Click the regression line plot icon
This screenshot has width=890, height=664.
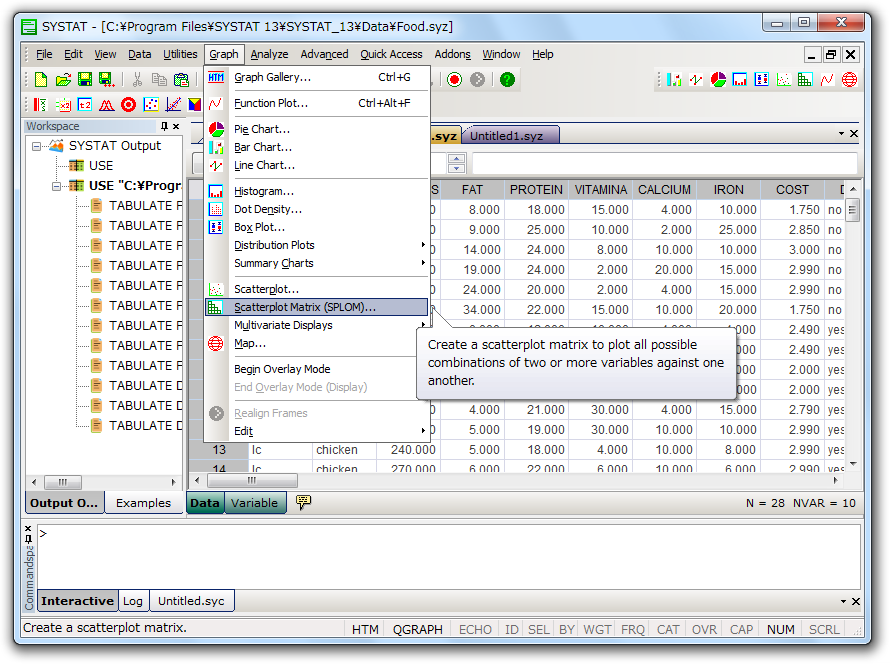point(173,104)
